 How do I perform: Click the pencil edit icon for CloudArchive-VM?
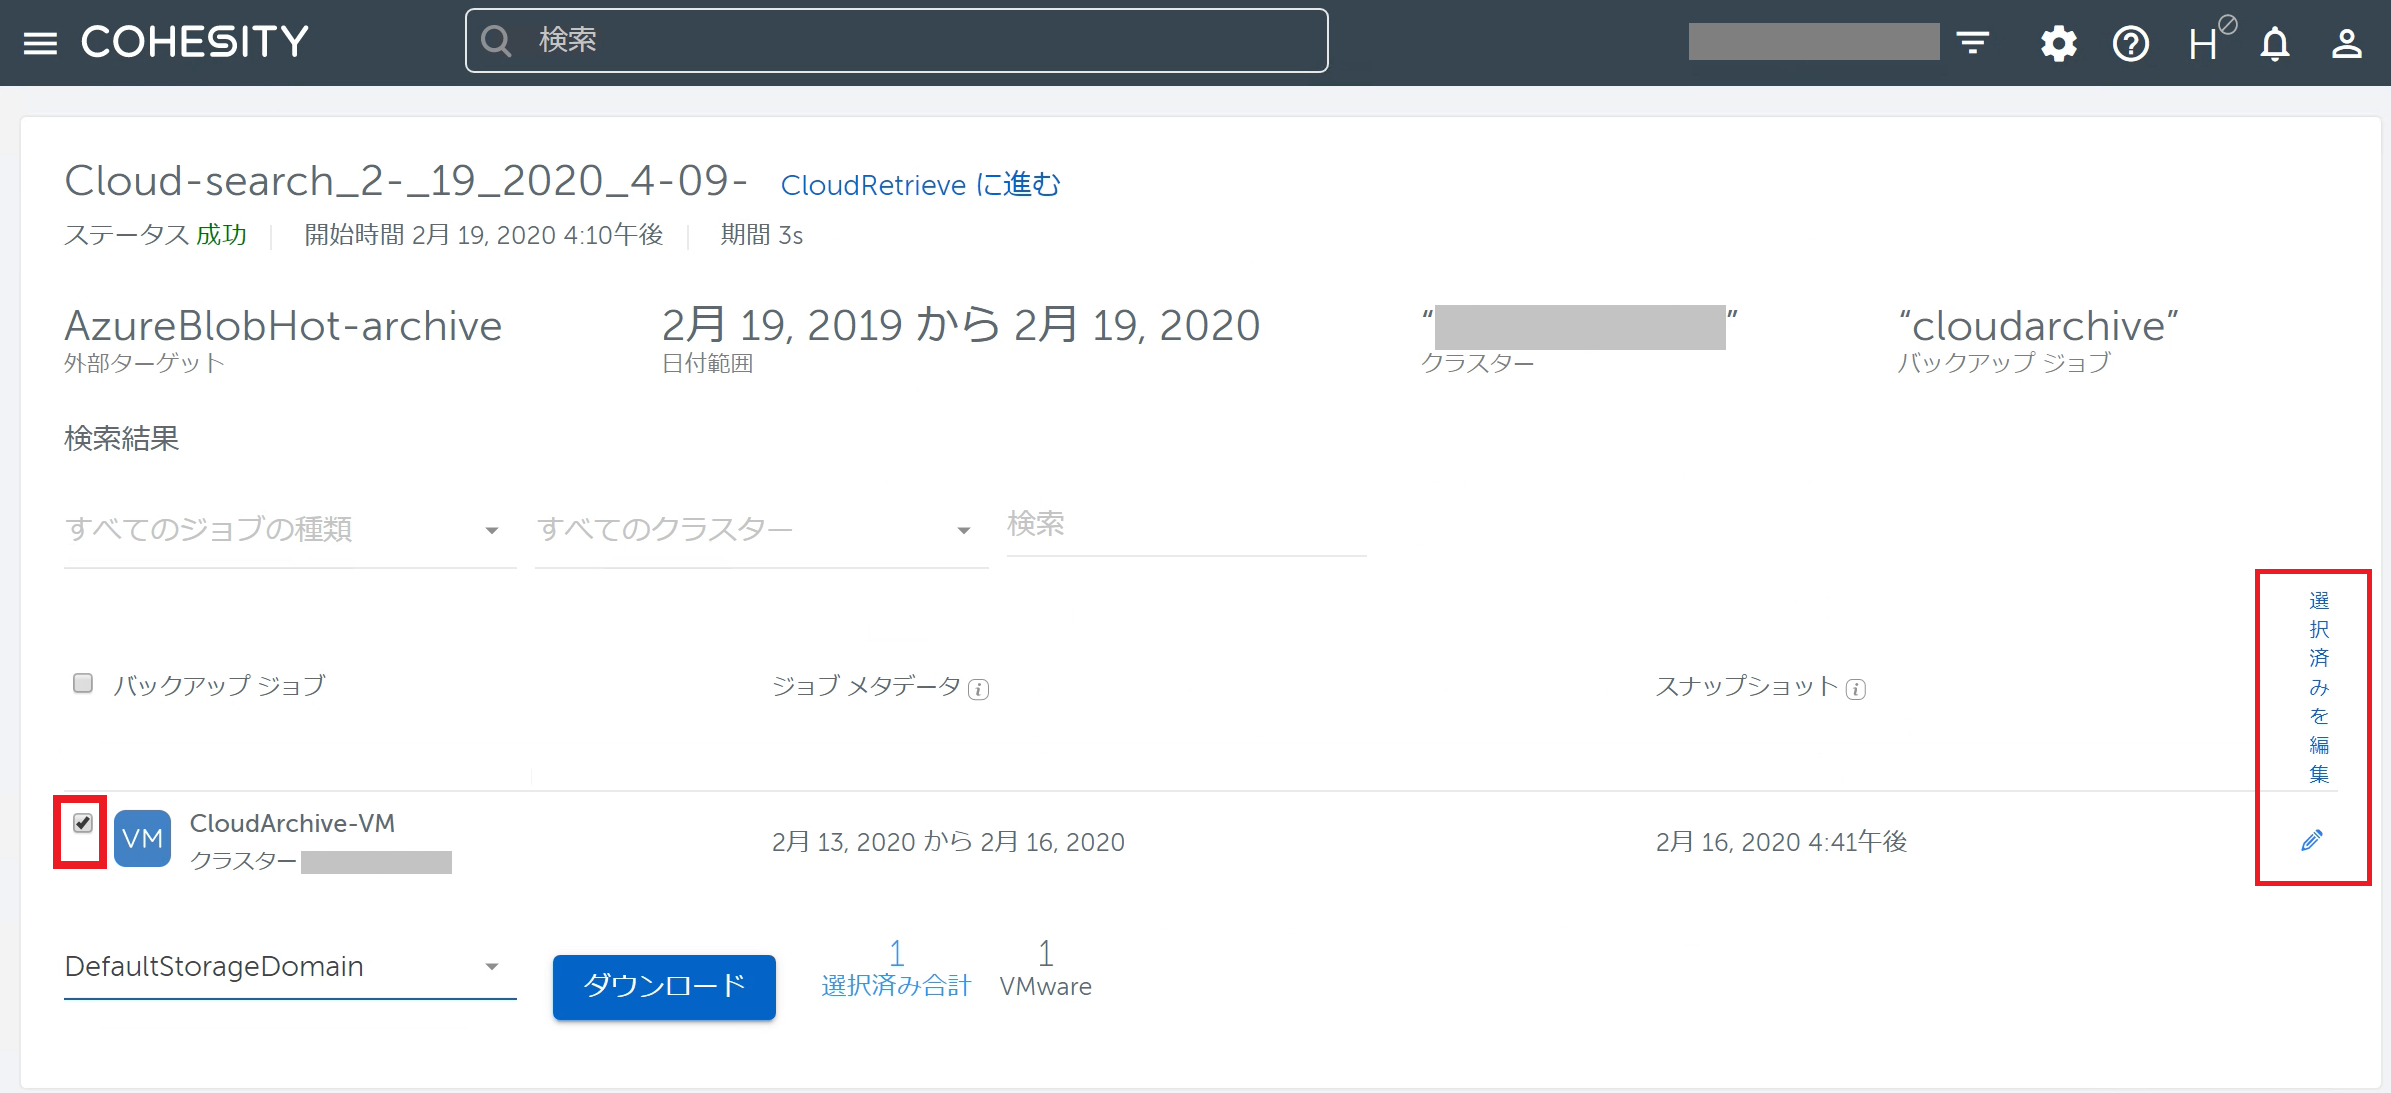click(2311, 840)
